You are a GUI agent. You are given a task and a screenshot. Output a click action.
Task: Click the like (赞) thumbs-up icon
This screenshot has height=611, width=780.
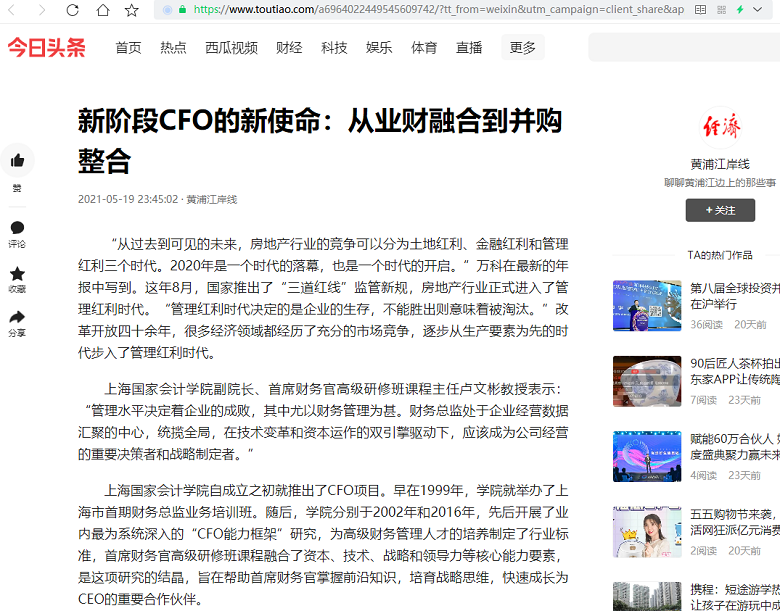pos(17,160)
